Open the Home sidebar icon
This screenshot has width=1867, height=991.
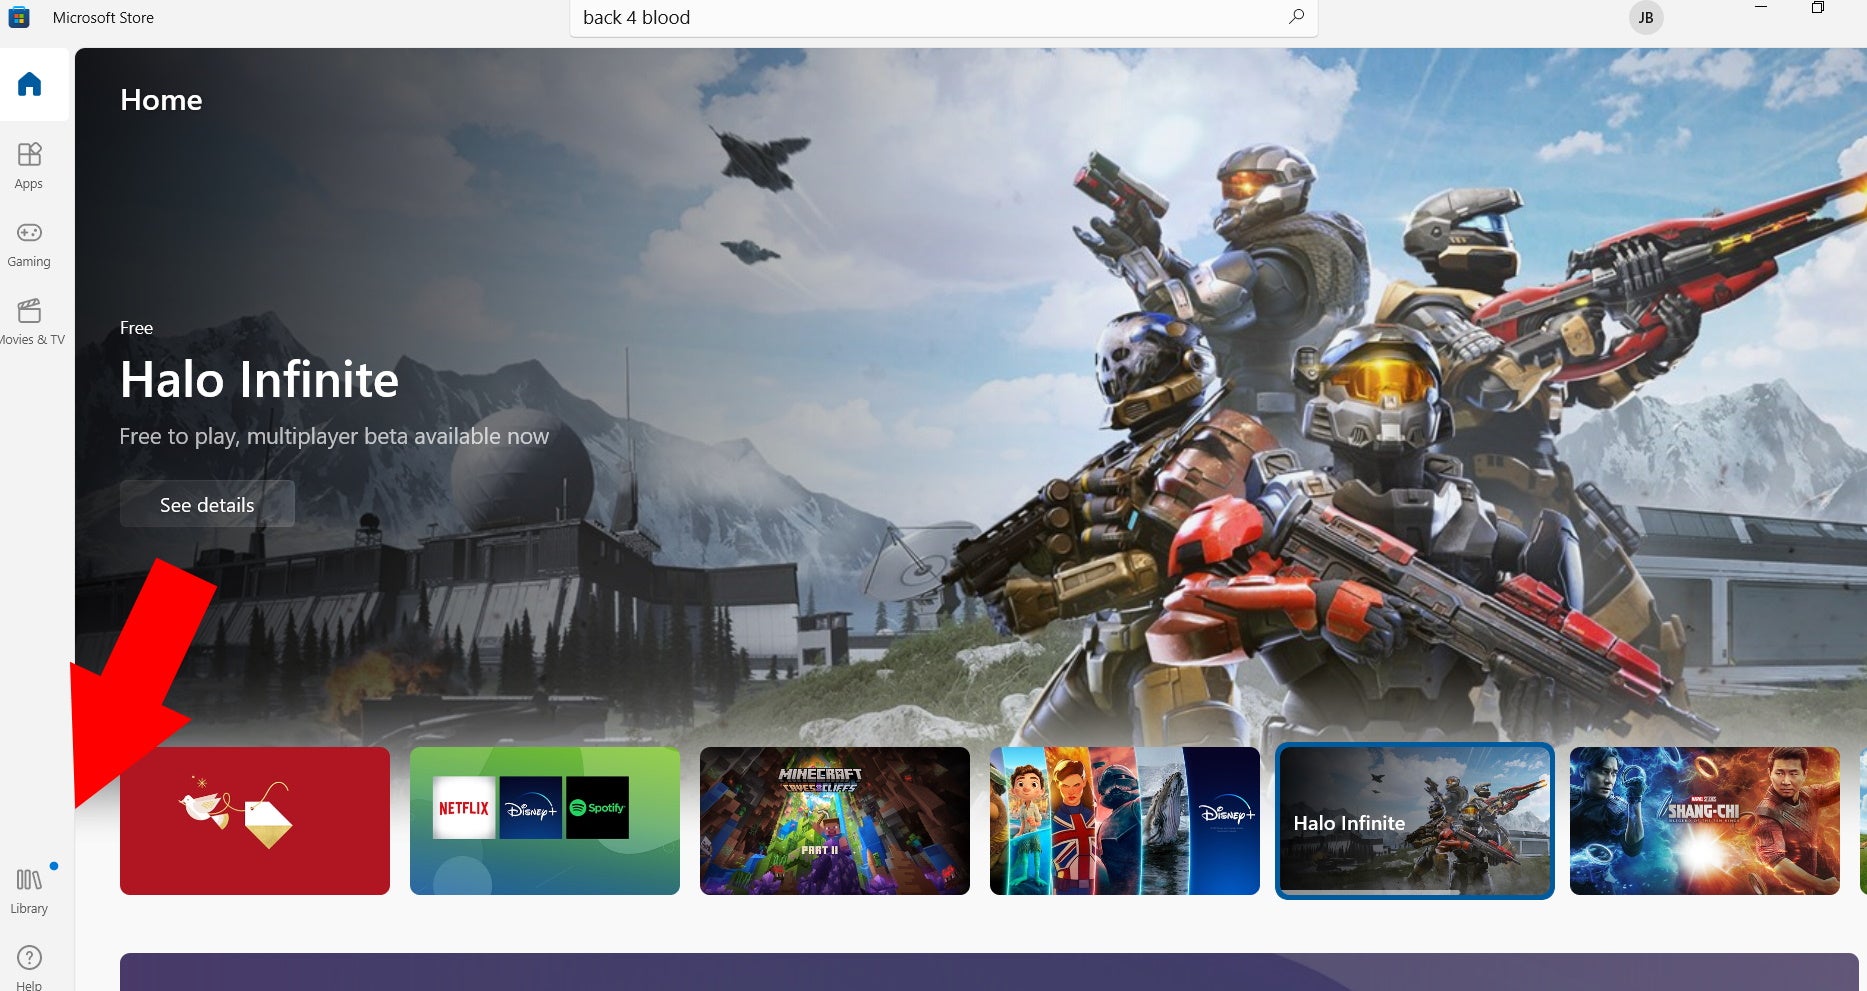coord(30,85)
